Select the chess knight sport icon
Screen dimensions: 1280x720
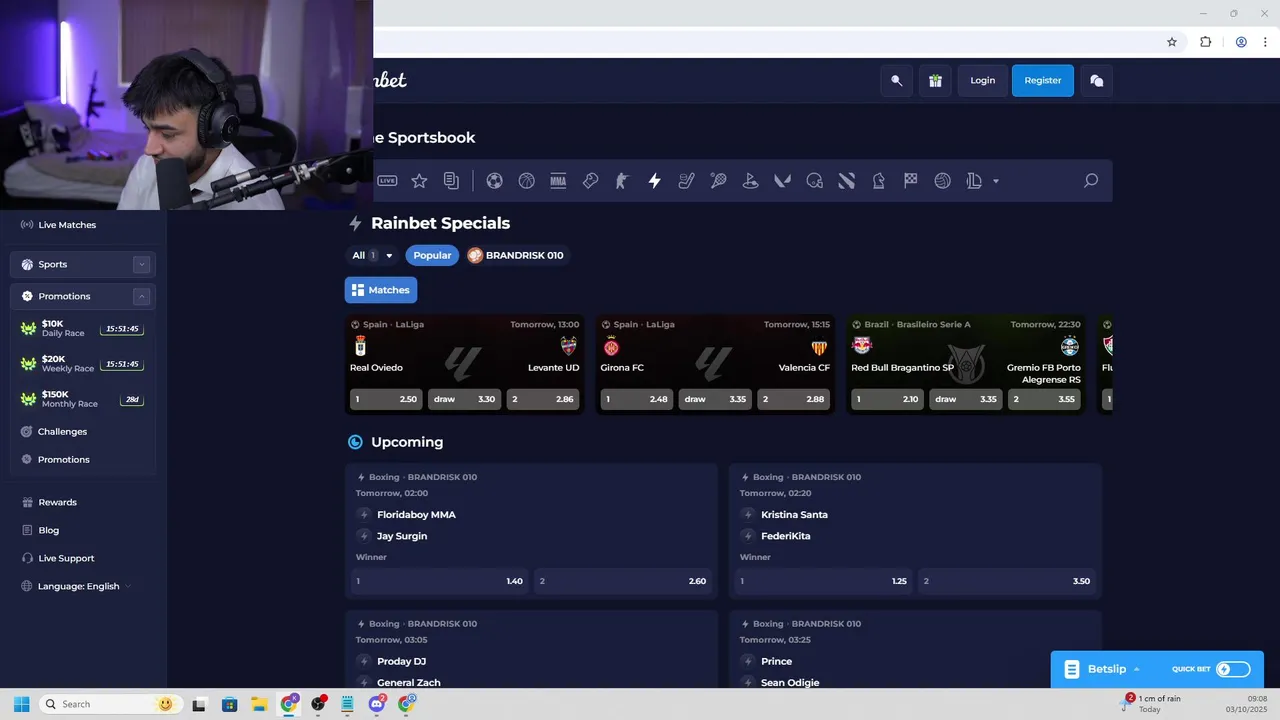878,181
